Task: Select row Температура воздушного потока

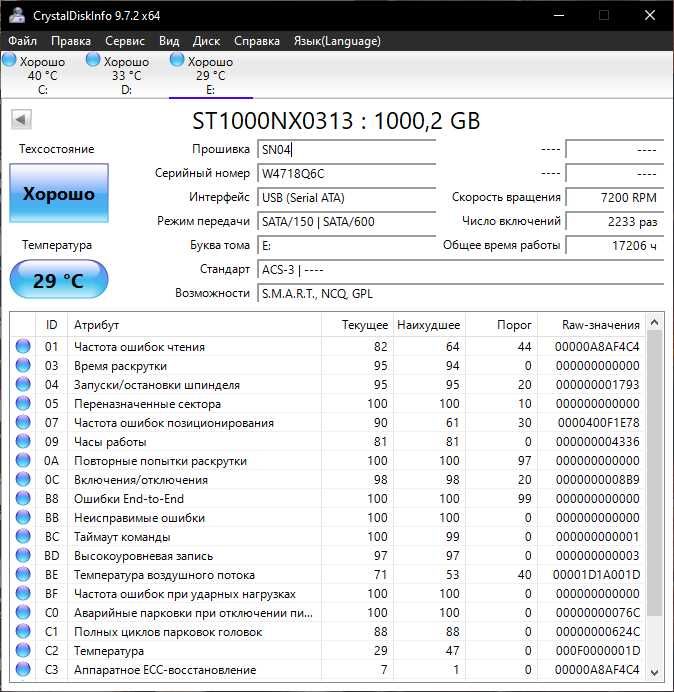Action: (328, 574)
